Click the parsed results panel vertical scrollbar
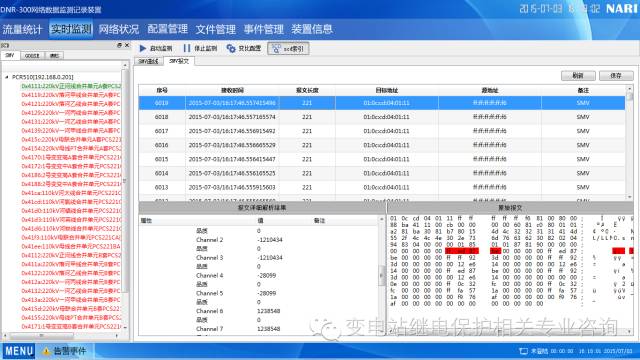The image size is (640, 360). pos(382,276)
